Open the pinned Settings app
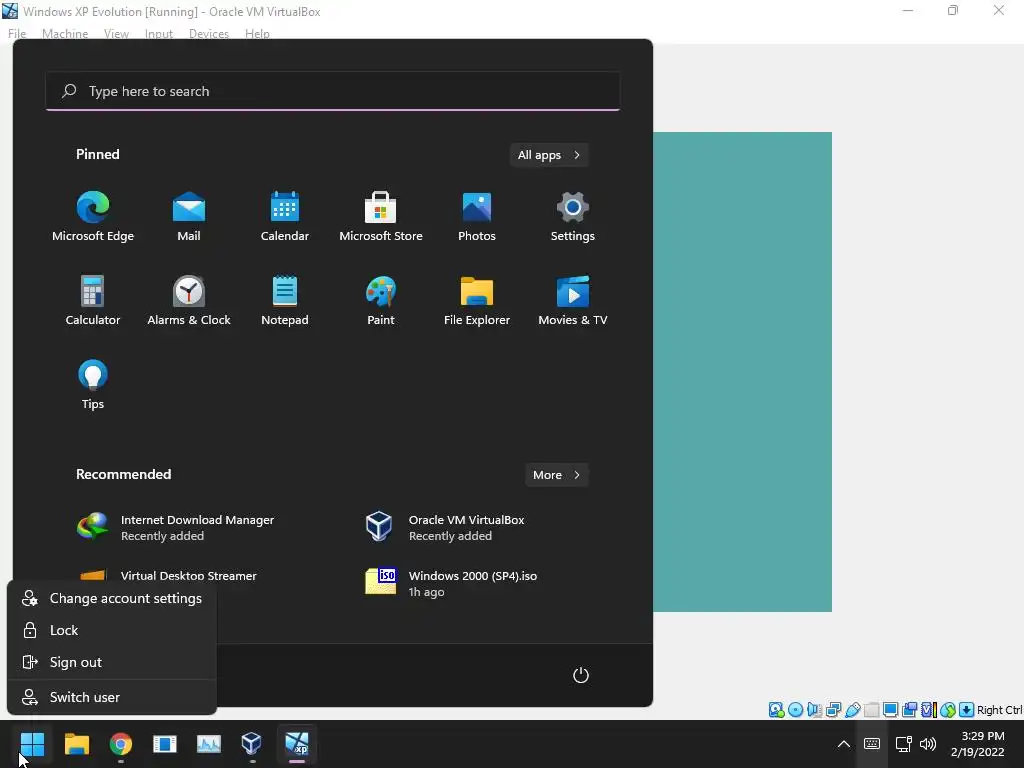 coord(573,216)
